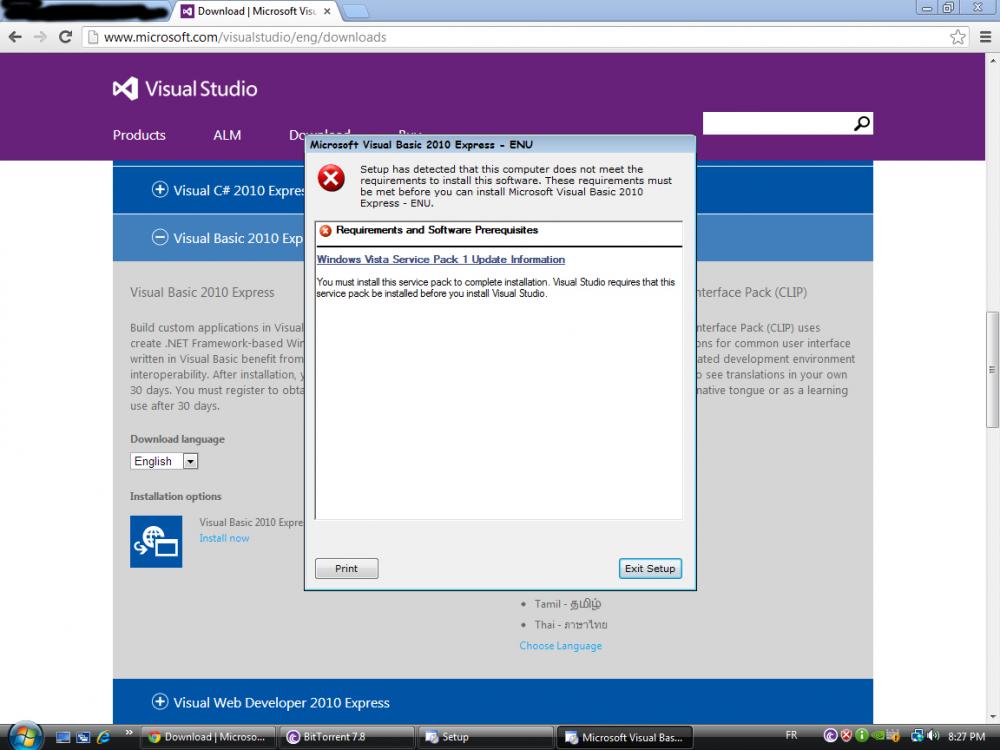The width and height of the screenshot is (1000, 750).
Task: Click the Microsoft Visual Basic 2010 Express title bar
Action: pyautogui.click(x=500, y=145)
